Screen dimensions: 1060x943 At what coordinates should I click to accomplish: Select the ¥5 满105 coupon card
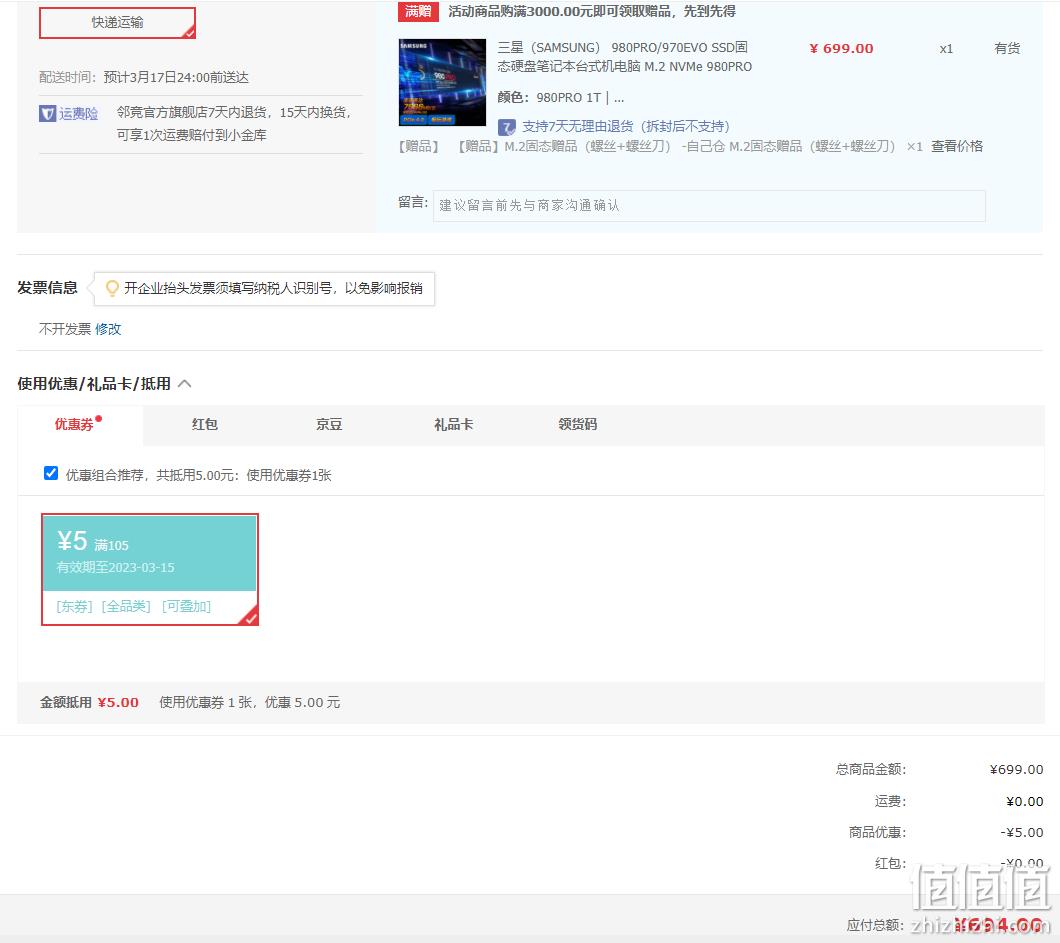(x=150, y=569)
